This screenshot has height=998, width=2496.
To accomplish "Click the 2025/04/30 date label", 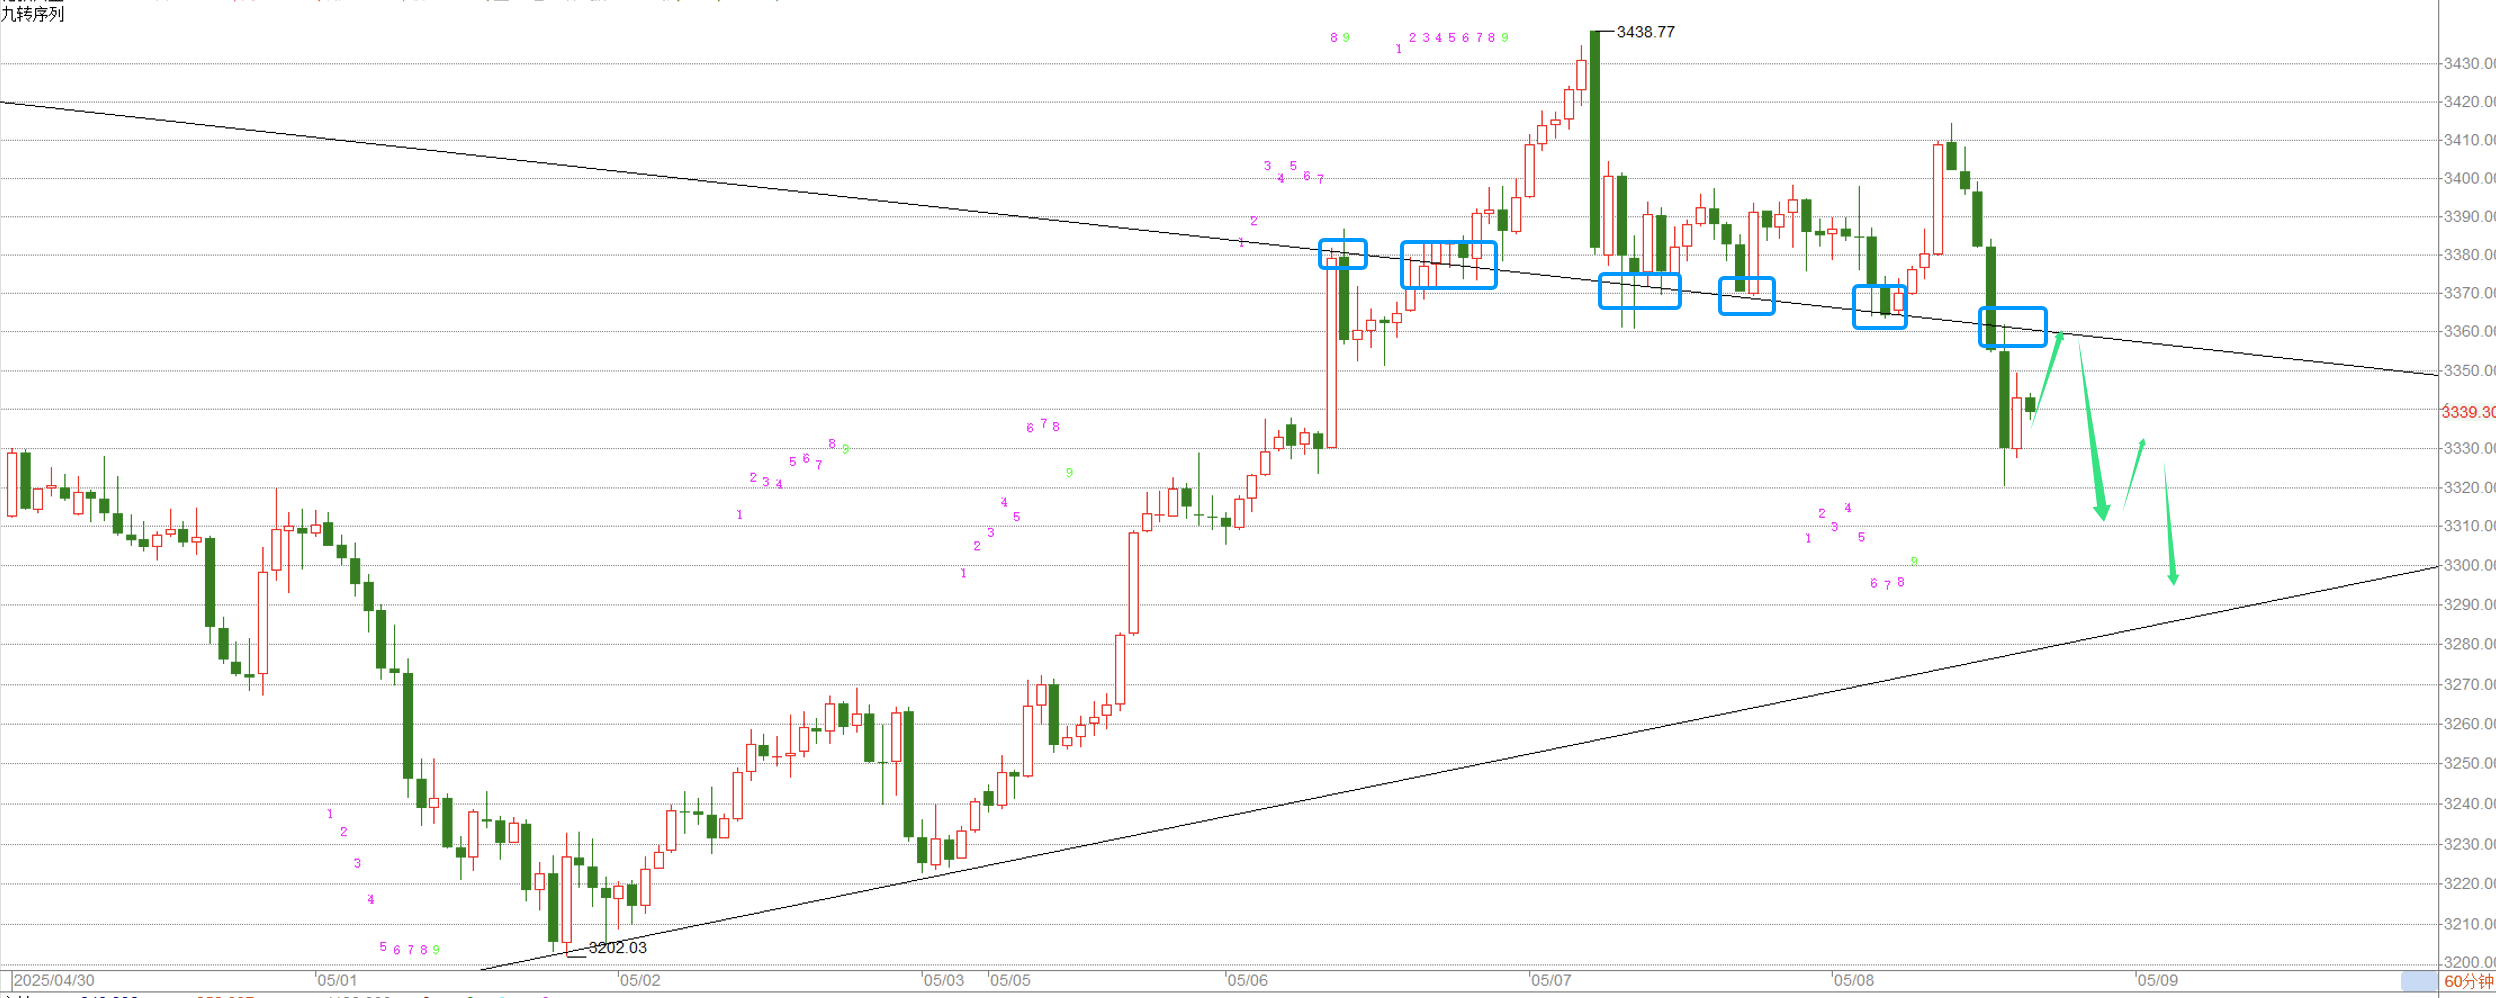I will click(54, 980).
